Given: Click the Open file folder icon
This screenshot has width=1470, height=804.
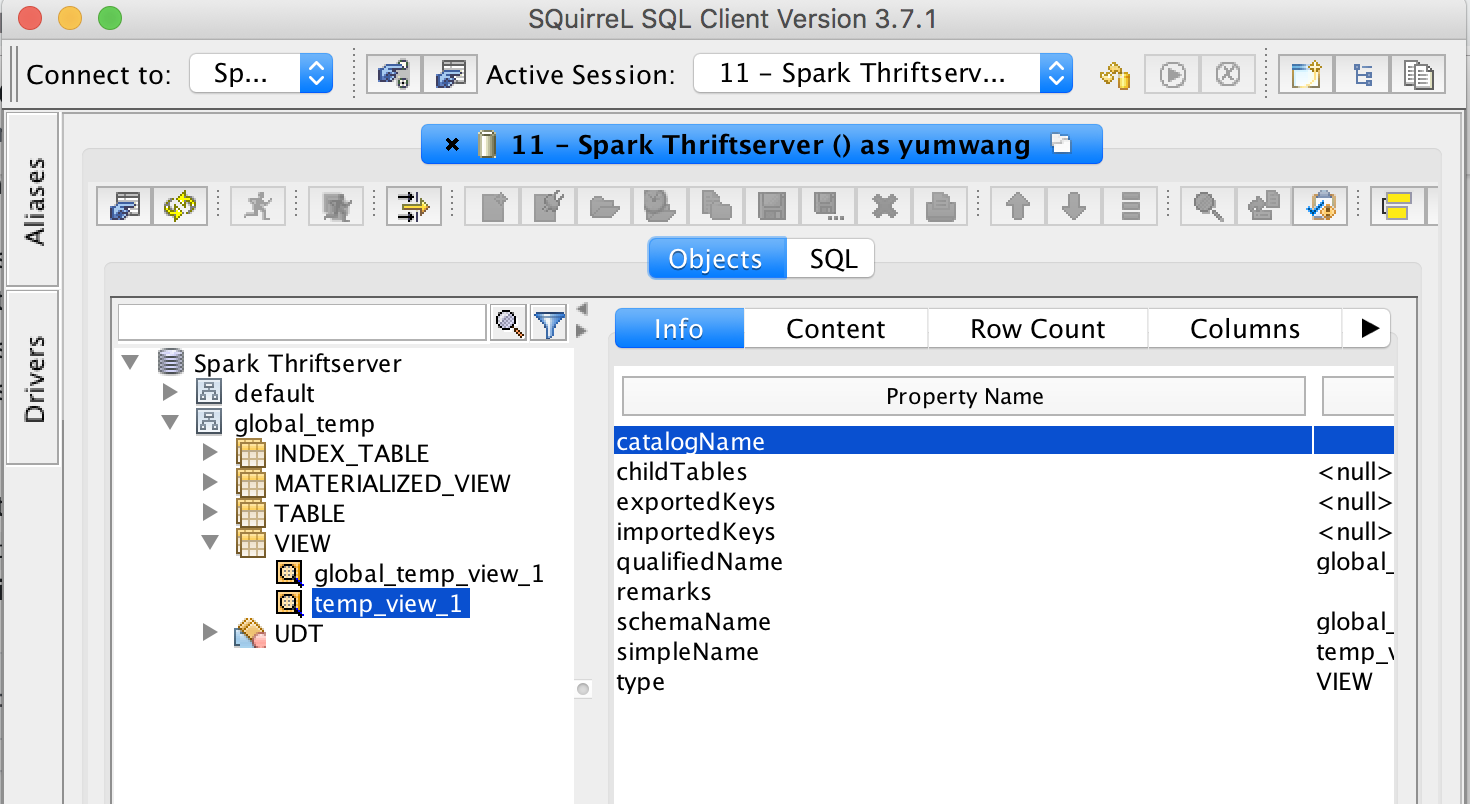Looking at the screenshot, I should 603,207.
